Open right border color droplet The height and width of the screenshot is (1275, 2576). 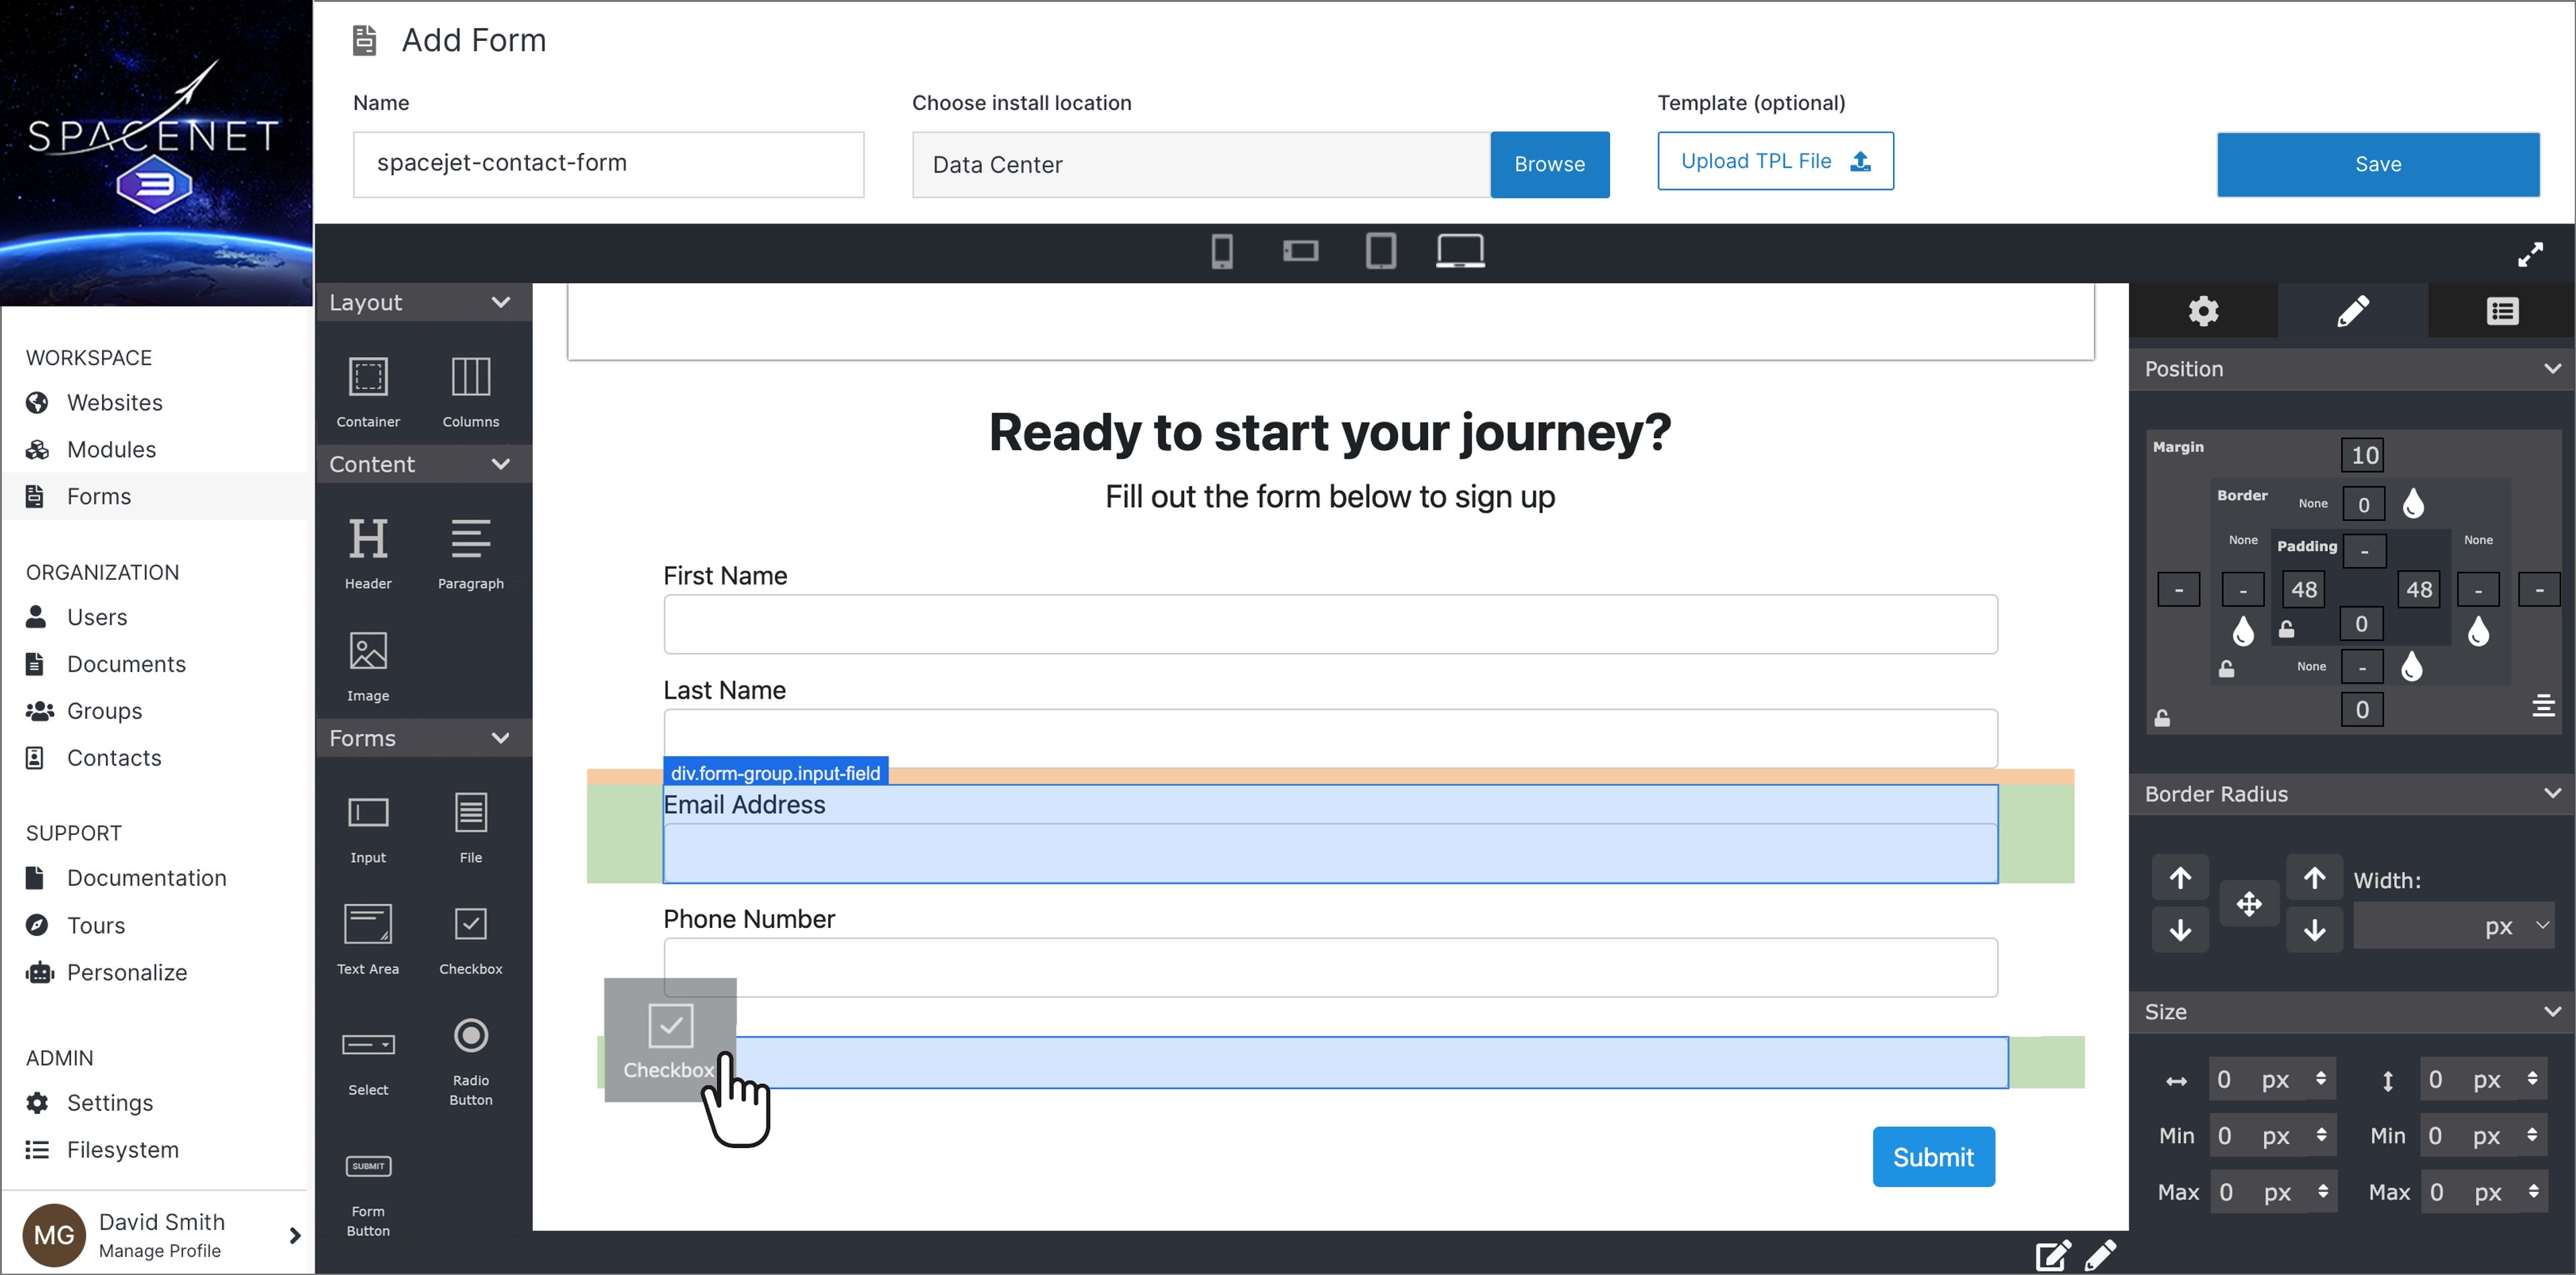tap(2478, 631)
